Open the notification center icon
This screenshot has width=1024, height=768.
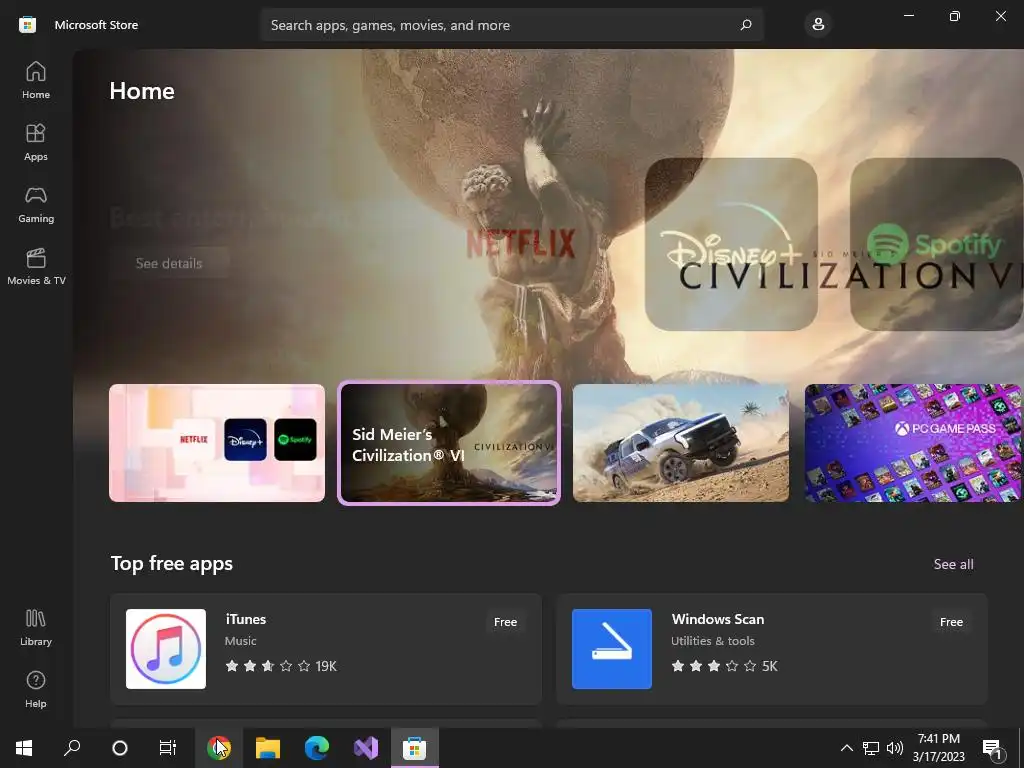pyautogui.click(x=992, y=748)
